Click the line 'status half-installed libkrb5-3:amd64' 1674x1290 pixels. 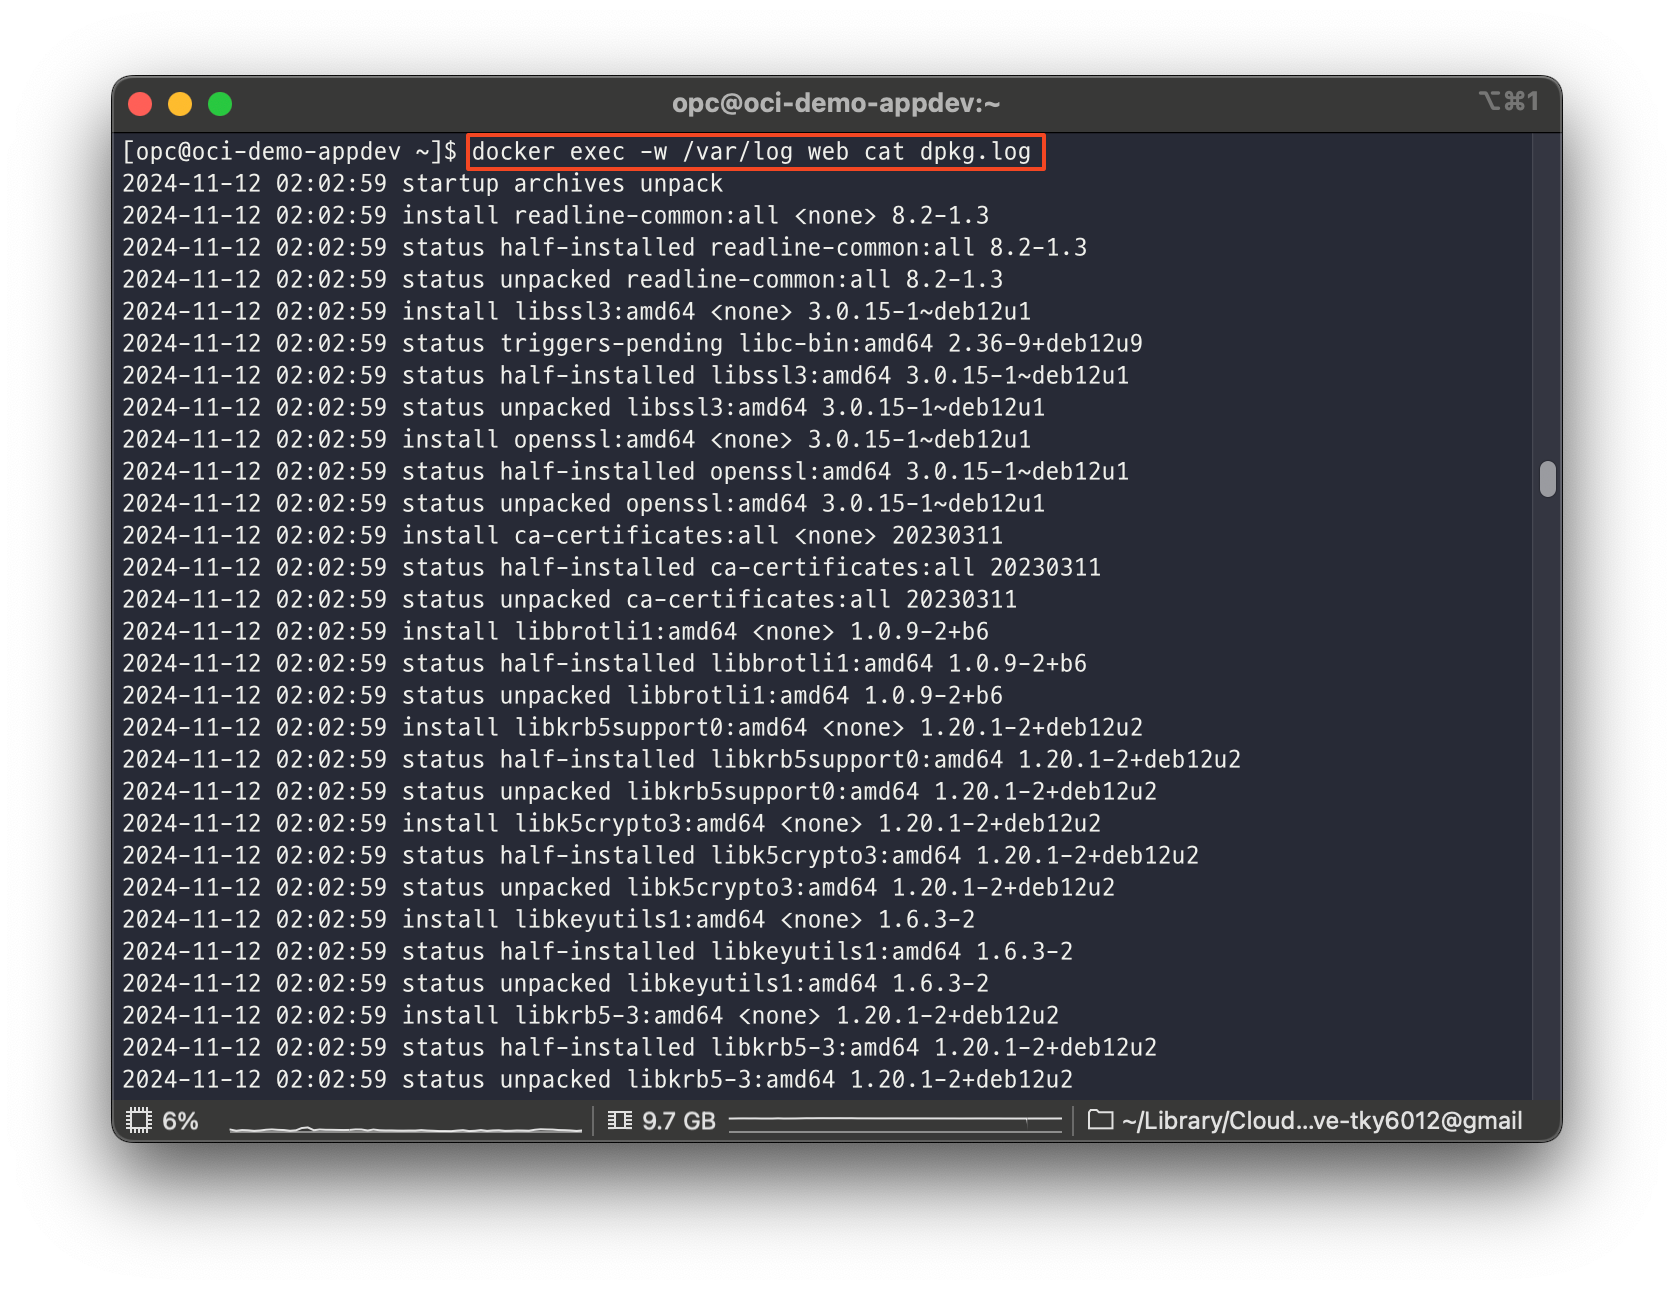tap(640, 1048)
